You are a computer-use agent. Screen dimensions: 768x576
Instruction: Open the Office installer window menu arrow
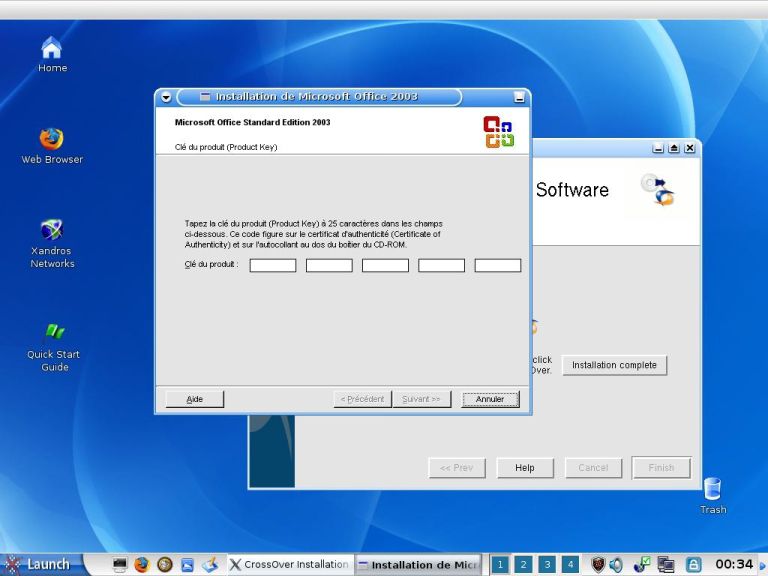tap(166, 97)
